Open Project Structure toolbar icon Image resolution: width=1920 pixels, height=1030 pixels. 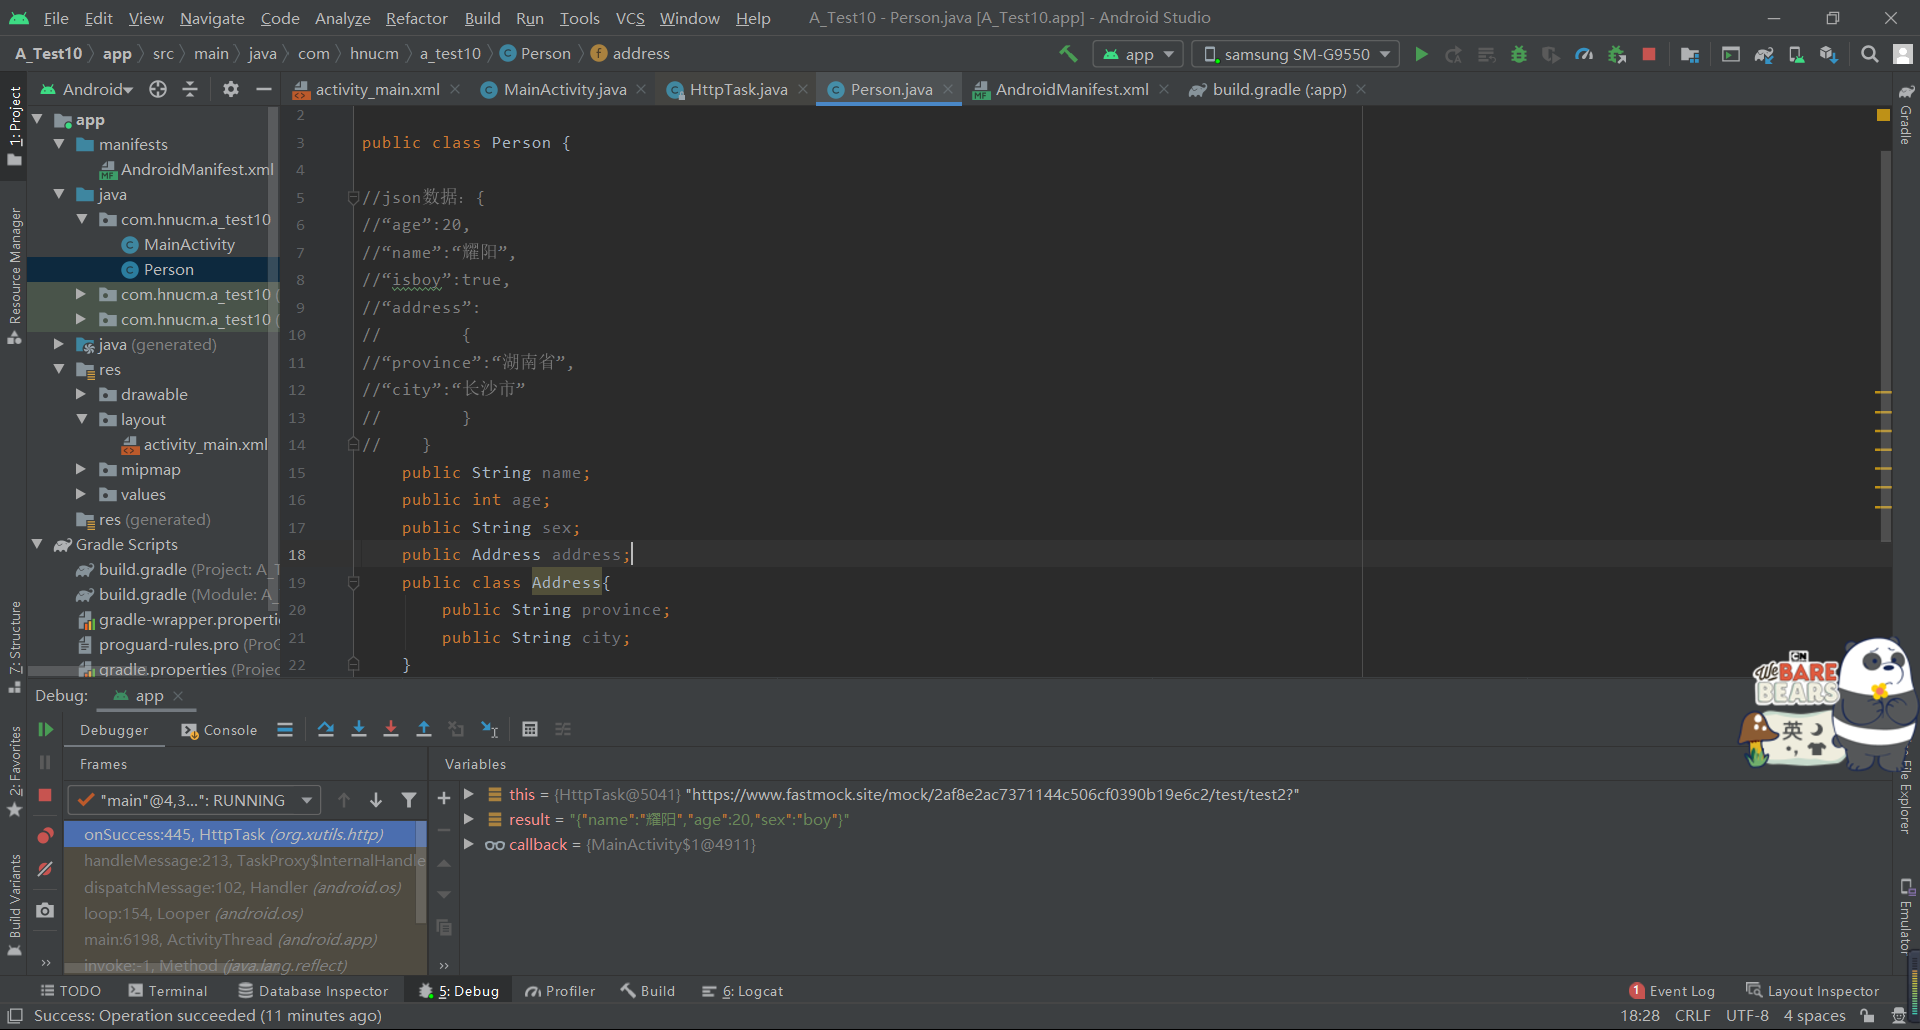[x=1690, y=54]
